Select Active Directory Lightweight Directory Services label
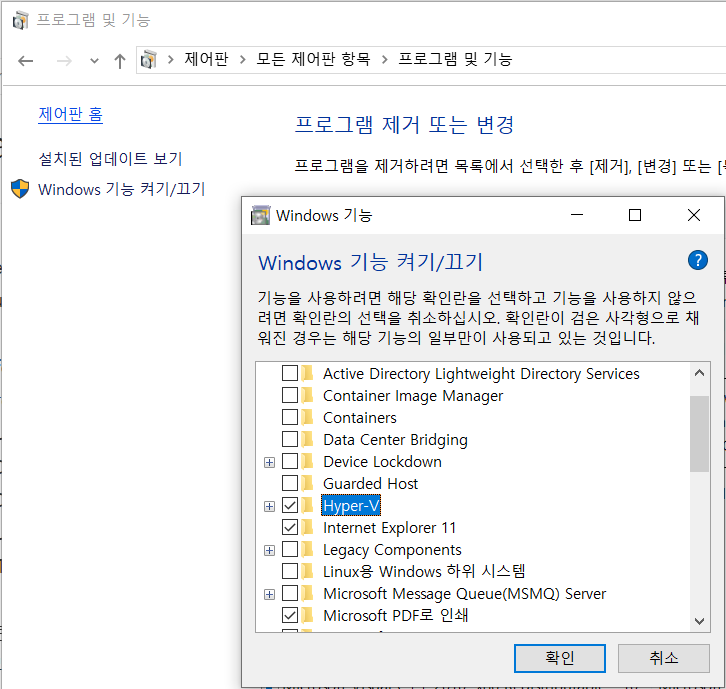The image size is (726, 689). (481, 374)
